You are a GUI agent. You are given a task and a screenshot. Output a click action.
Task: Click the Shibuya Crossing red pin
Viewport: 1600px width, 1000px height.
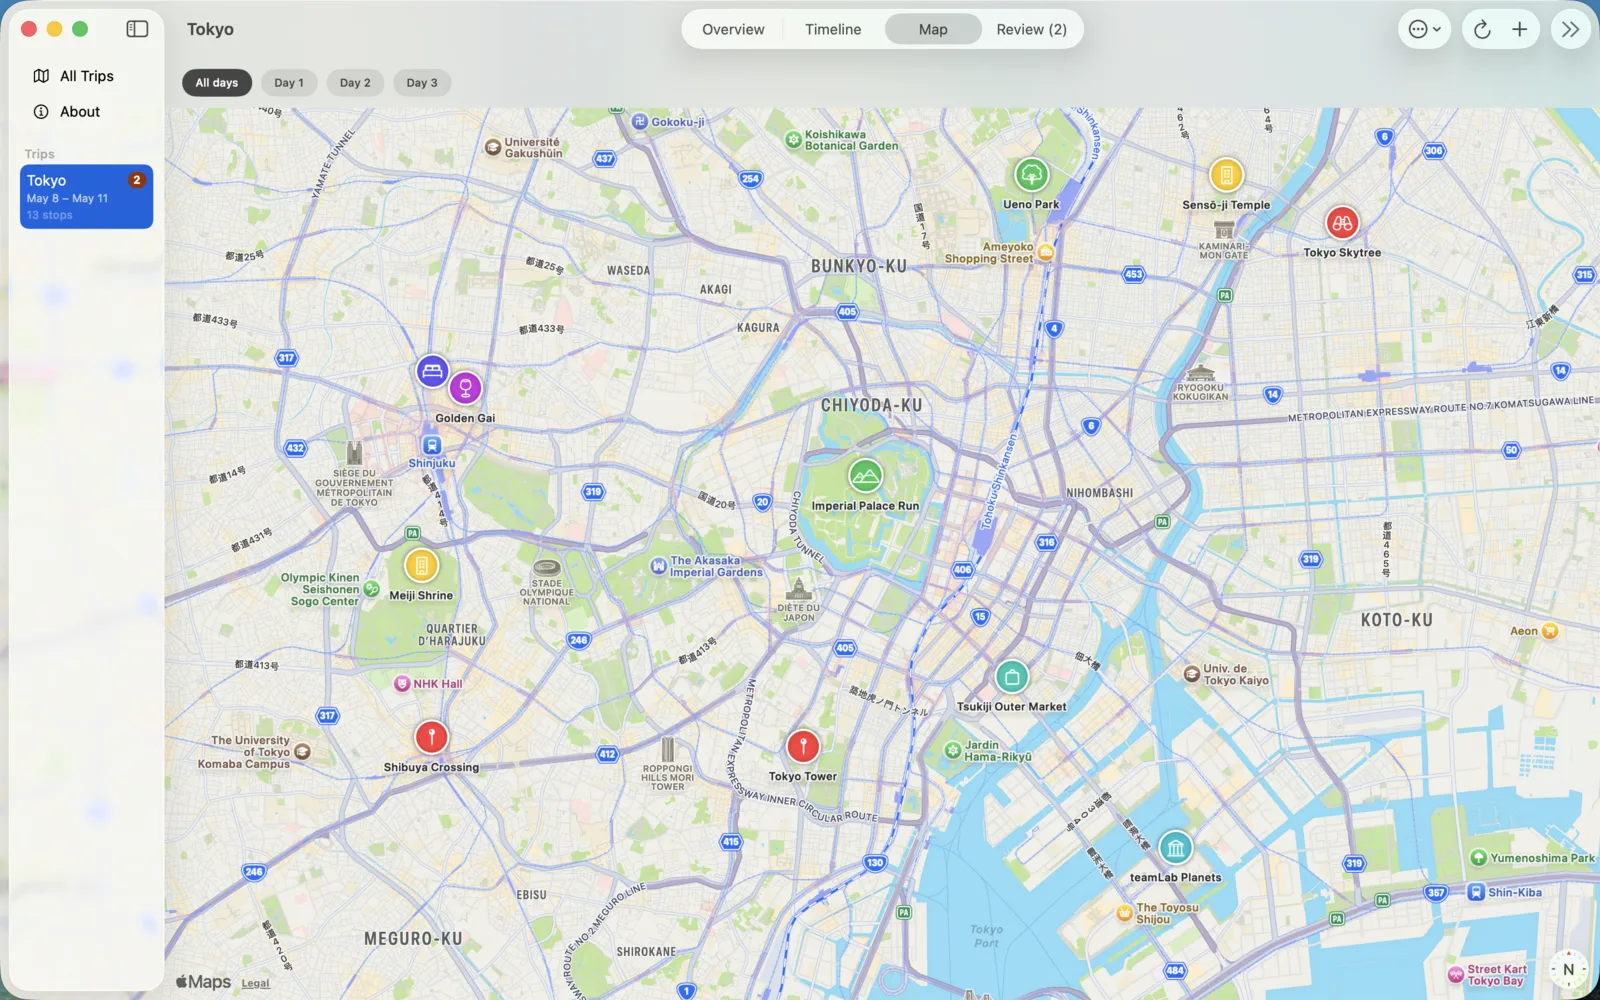pyautogui.click(x=431, y=737)
